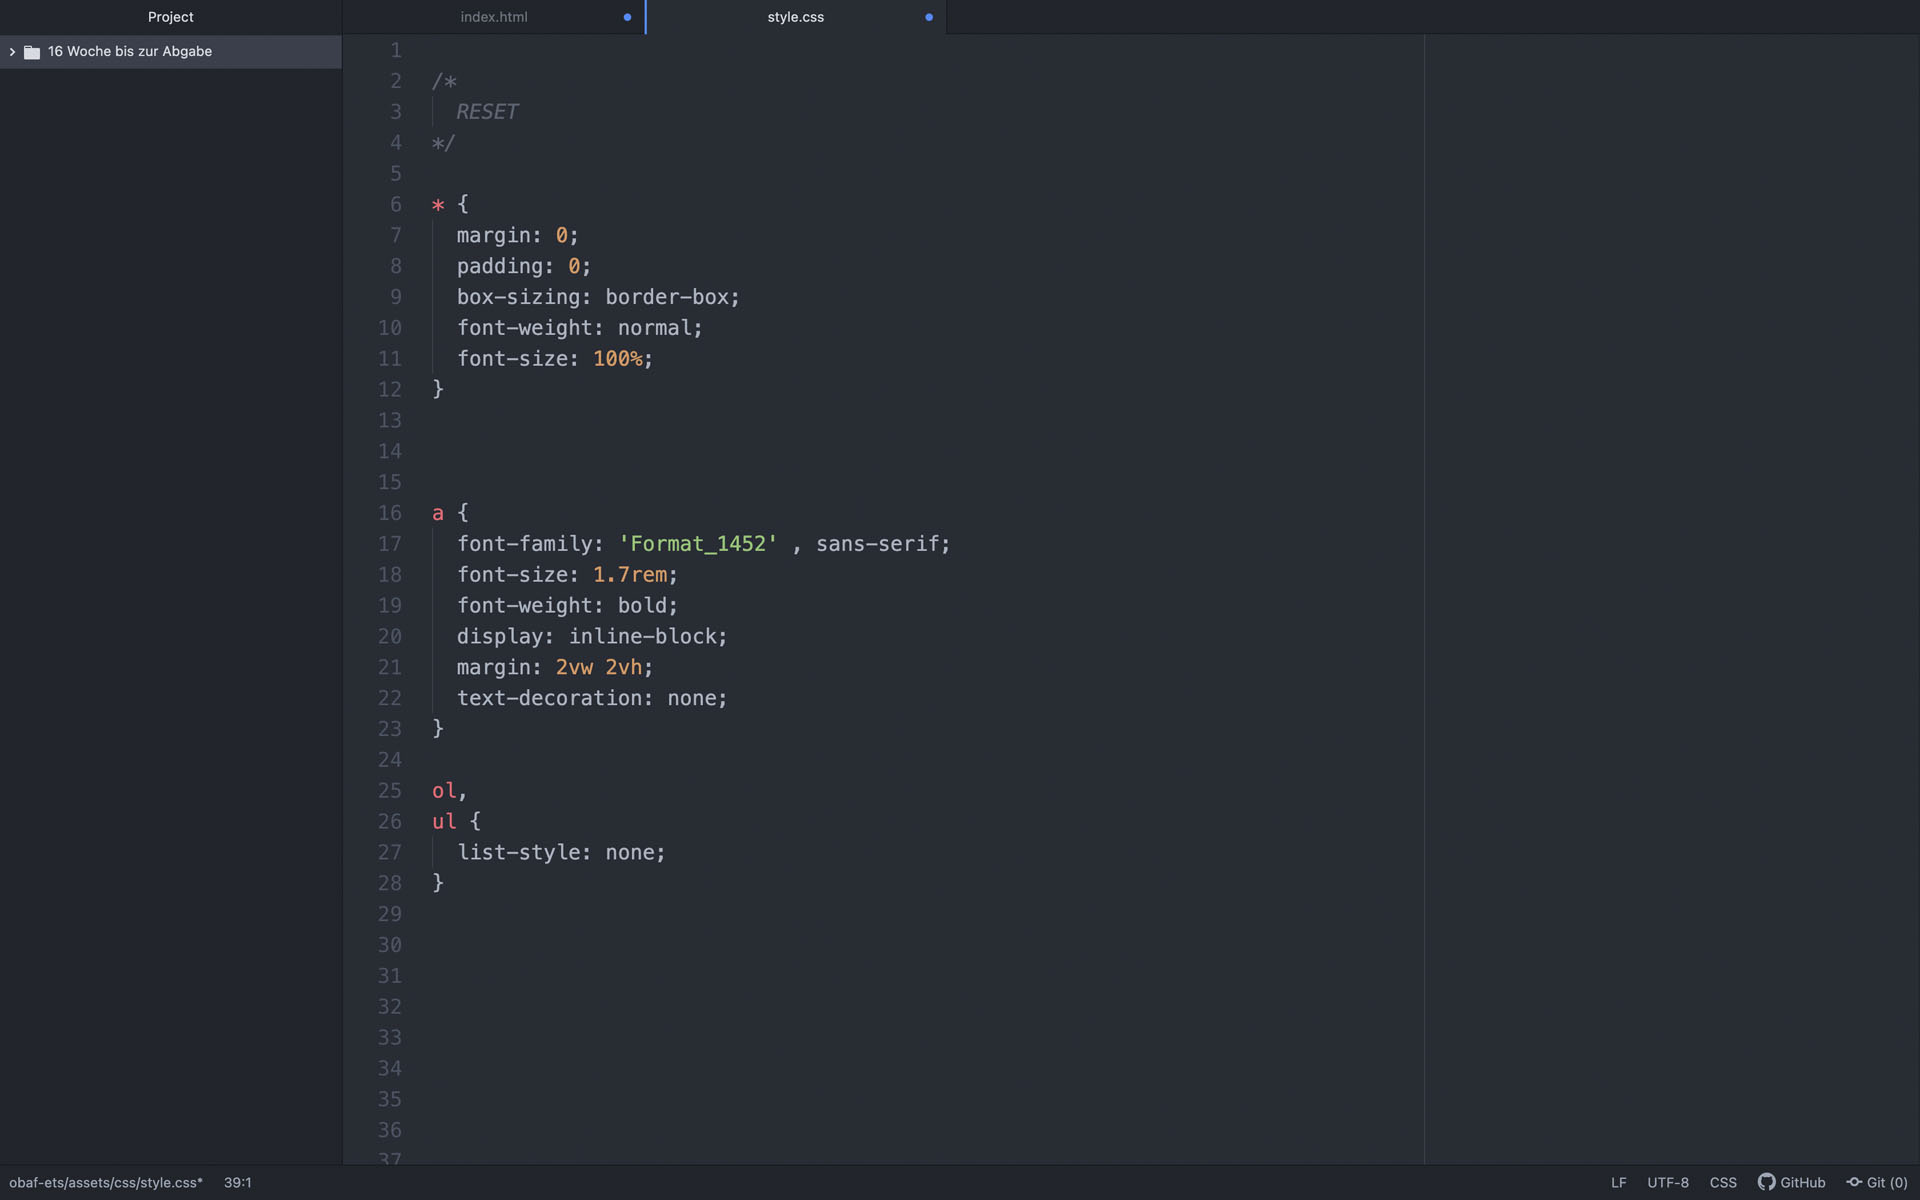Click the RESET comment text

coord(487,112)
